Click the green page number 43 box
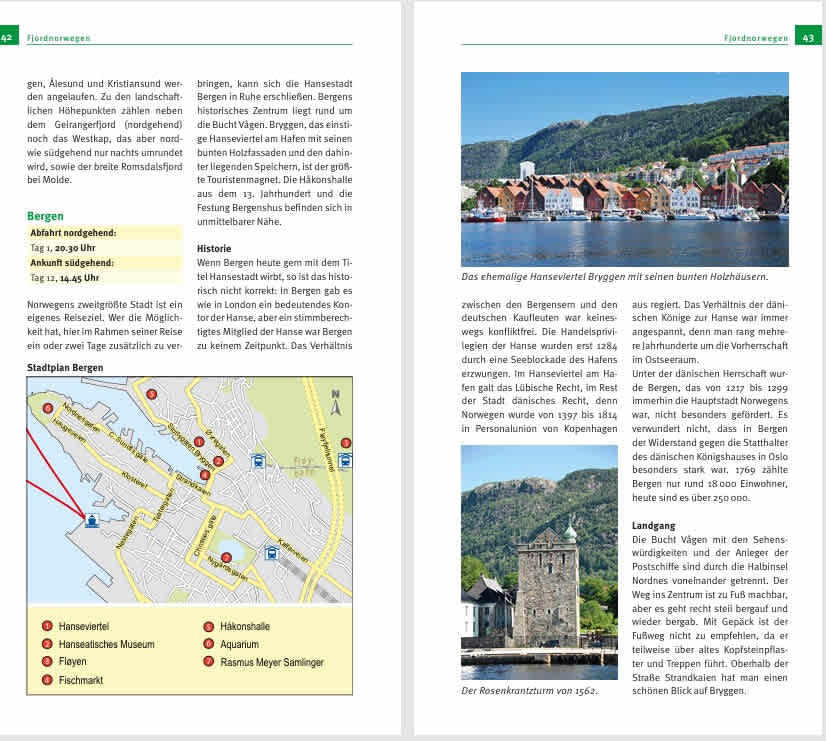Image resolution: width=826 pixels, height=741 pixels. 808,37
